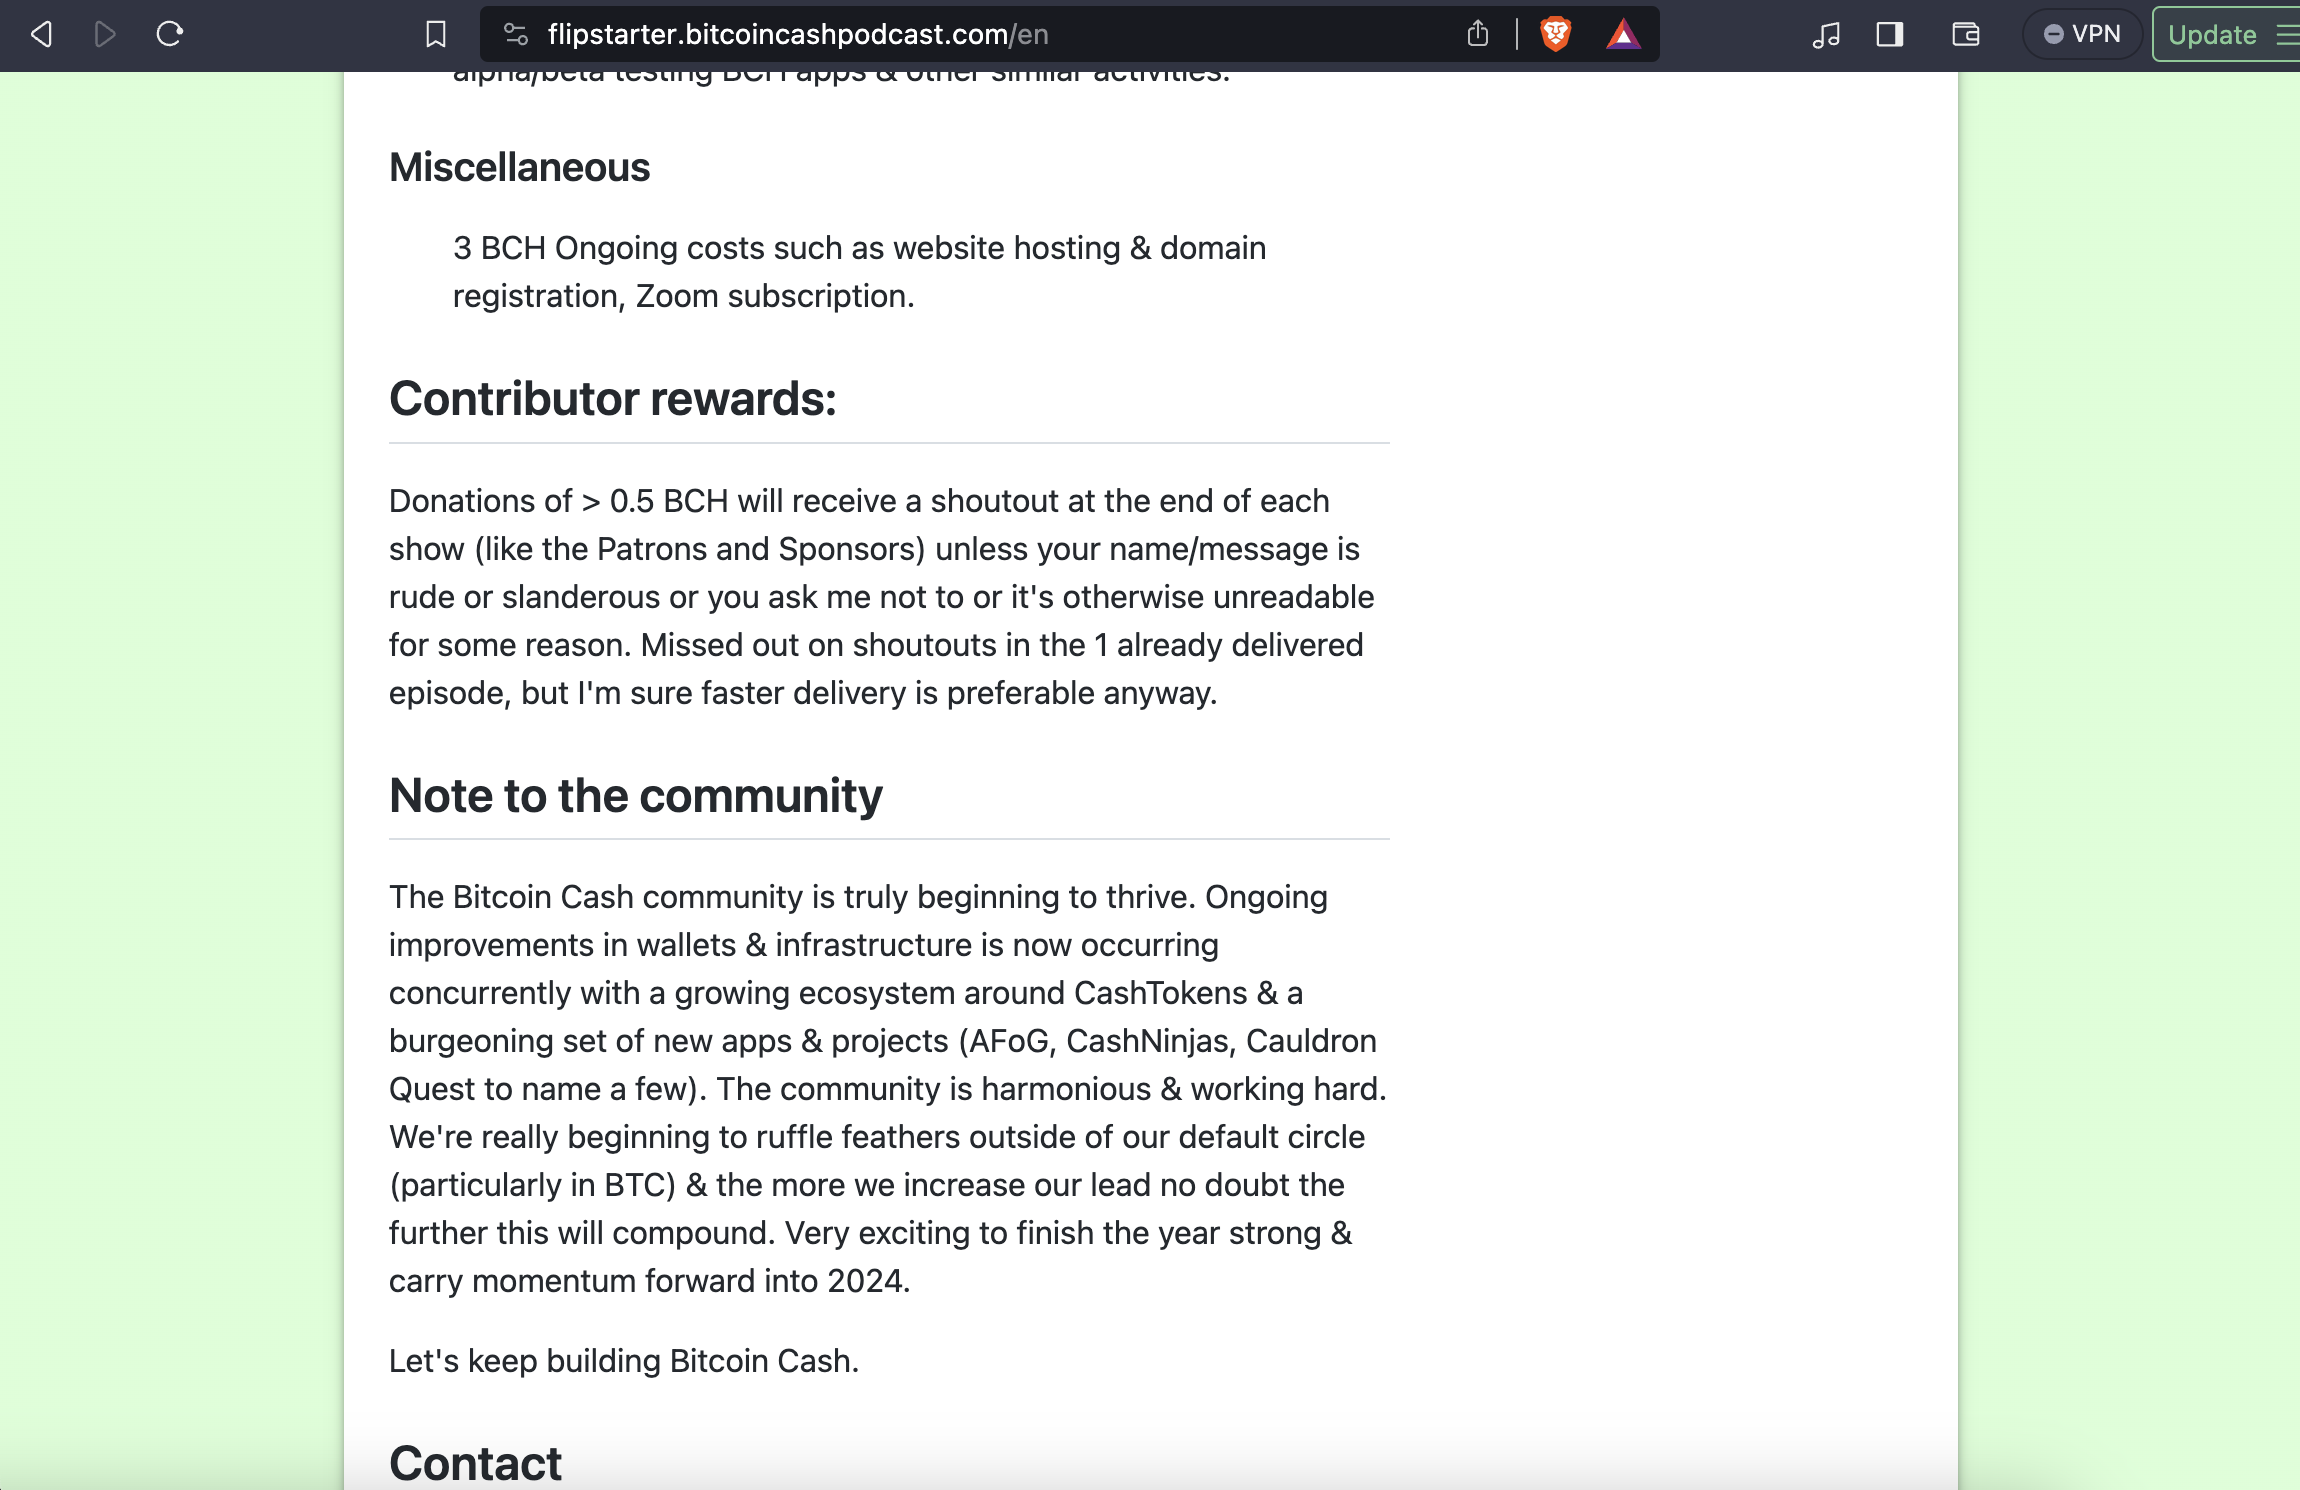Open the browser main hamburger menu

pyautogui.click(x=2287, y=35)
